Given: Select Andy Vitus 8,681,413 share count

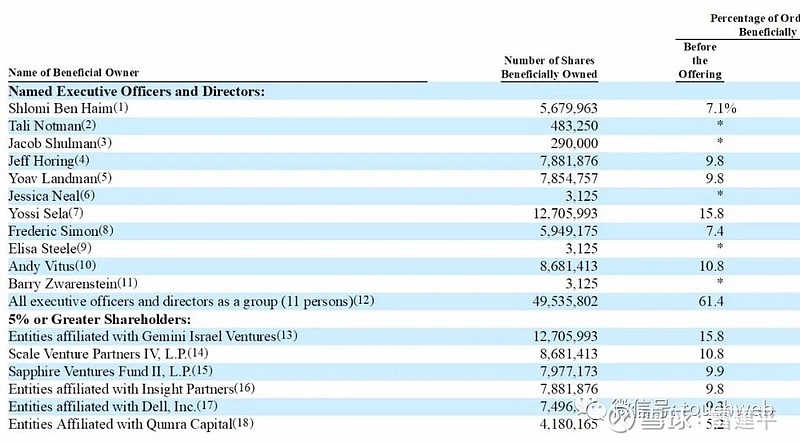Looking at the screenshot, I should point(569,266).
